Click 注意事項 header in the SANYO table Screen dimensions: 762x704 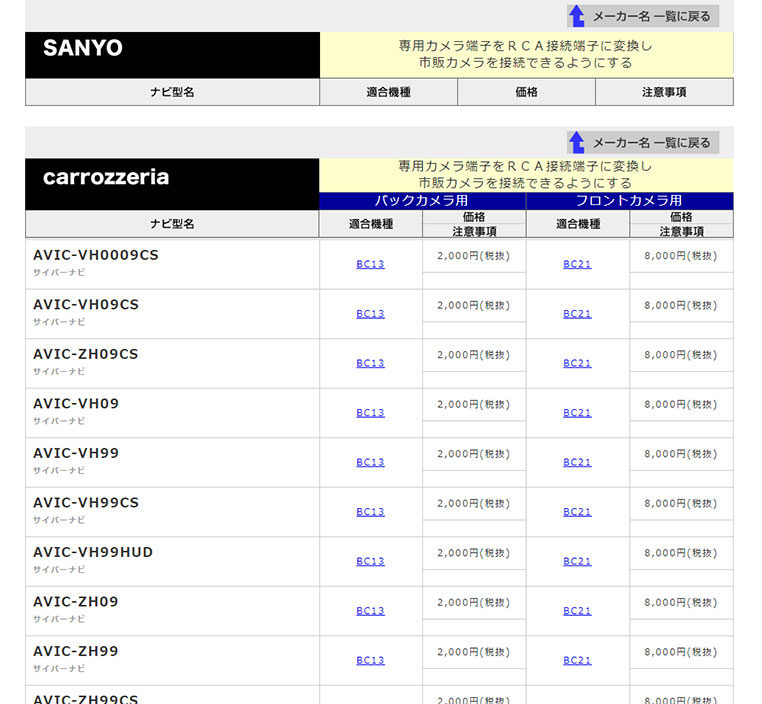coord(664,92)
